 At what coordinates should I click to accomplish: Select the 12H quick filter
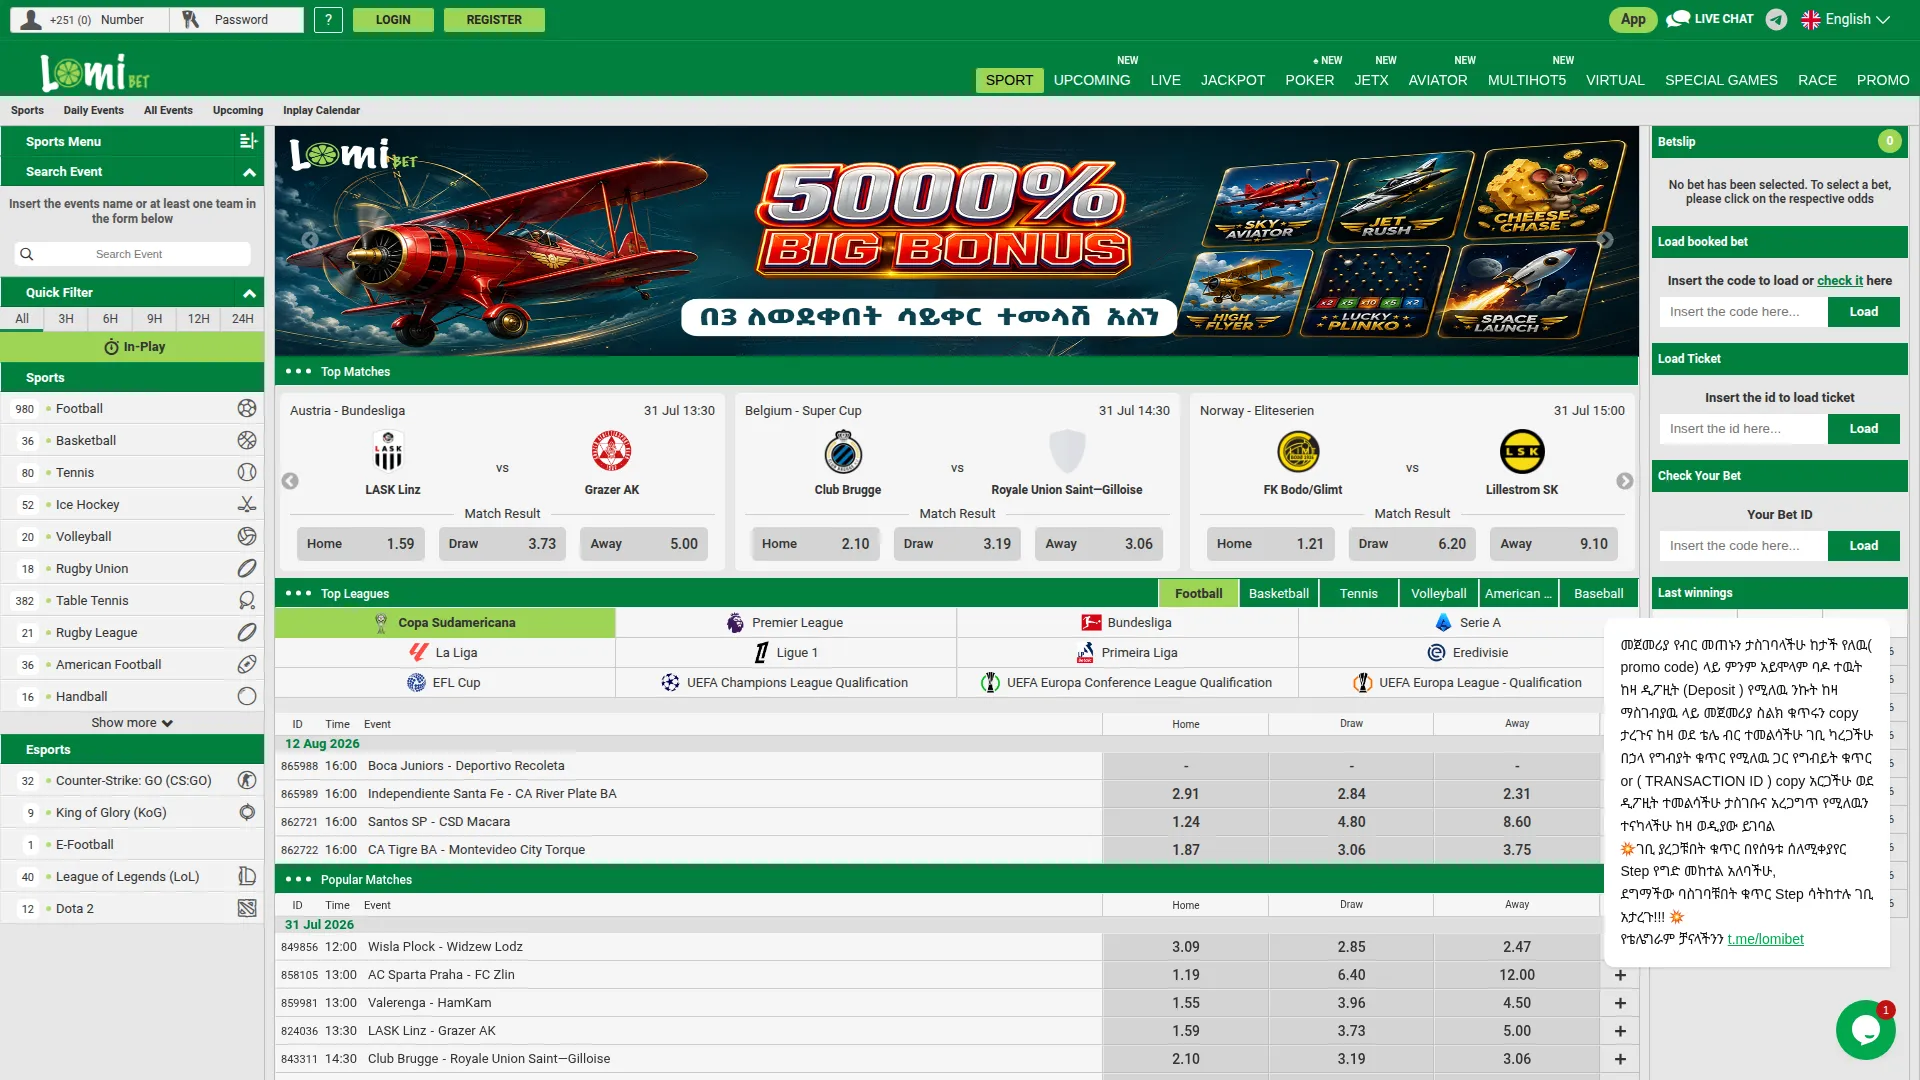click(199, 319)
